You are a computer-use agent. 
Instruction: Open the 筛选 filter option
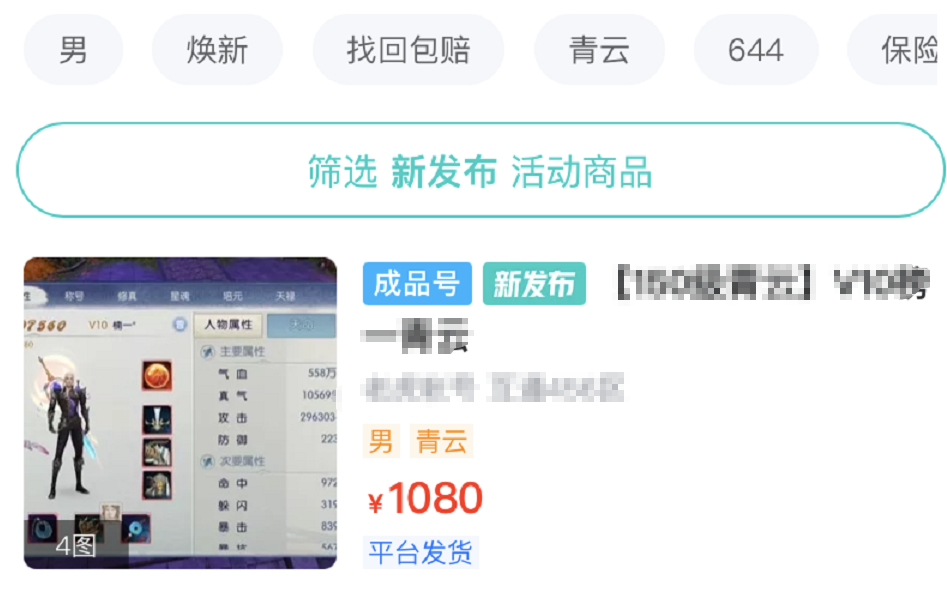pyautogui.click(x=342, y=172)
